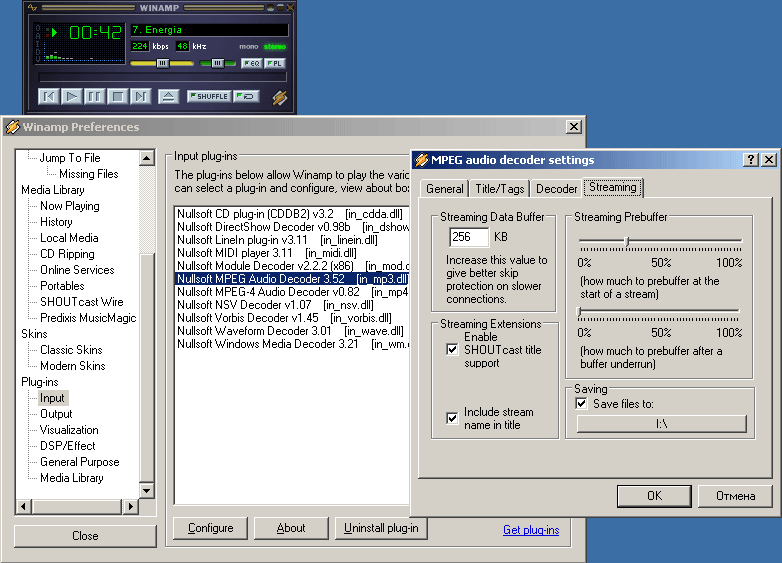This screenshot has height=563, width=782.
Task: Click the Streaming Data Buffer KB field
Action: [469, 237]
